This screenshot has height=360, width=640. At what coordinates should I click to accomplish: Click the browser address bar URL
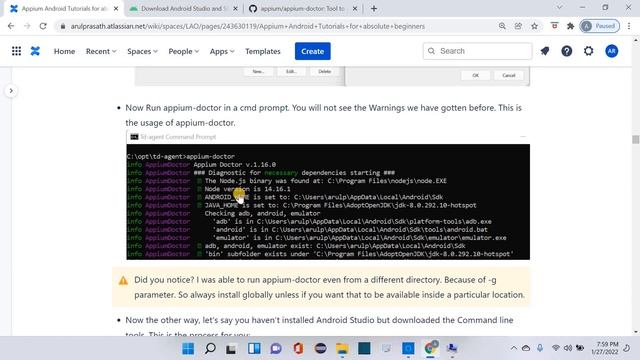[248, 26]
